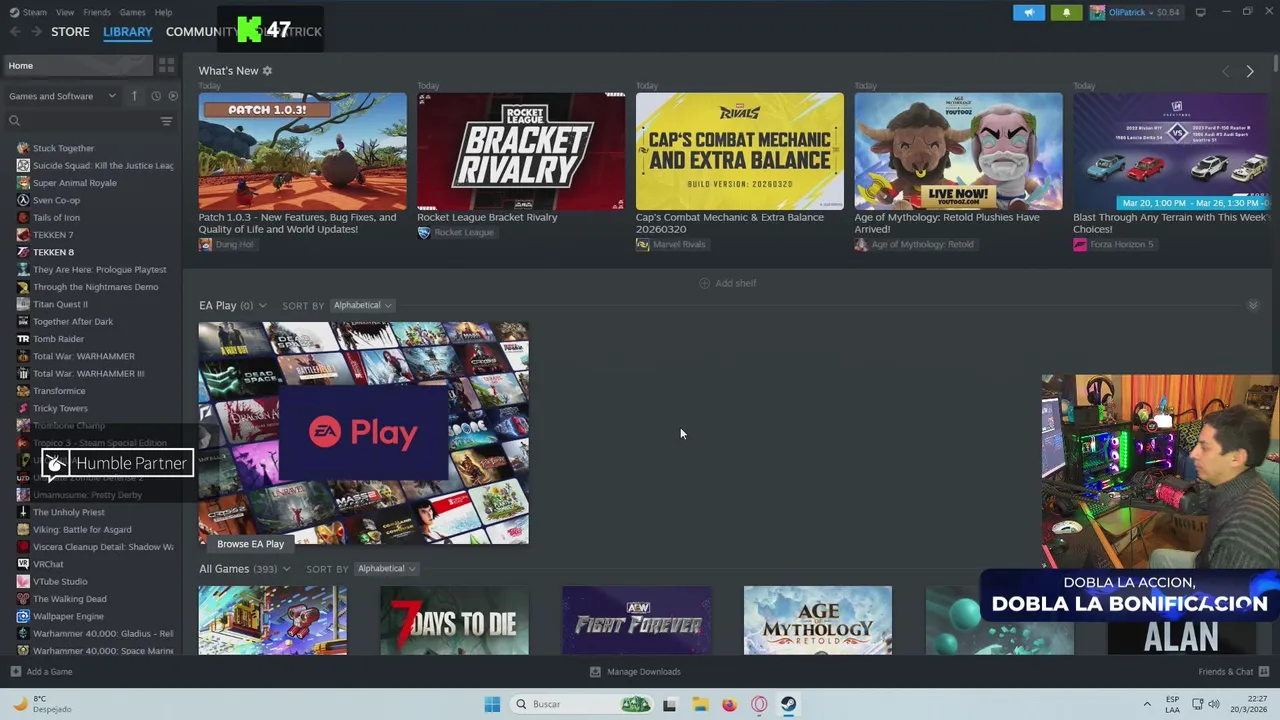Click the Wallpaper Engine app icon
This screenshot has height=720, width=1280.
tap(23, 616)
